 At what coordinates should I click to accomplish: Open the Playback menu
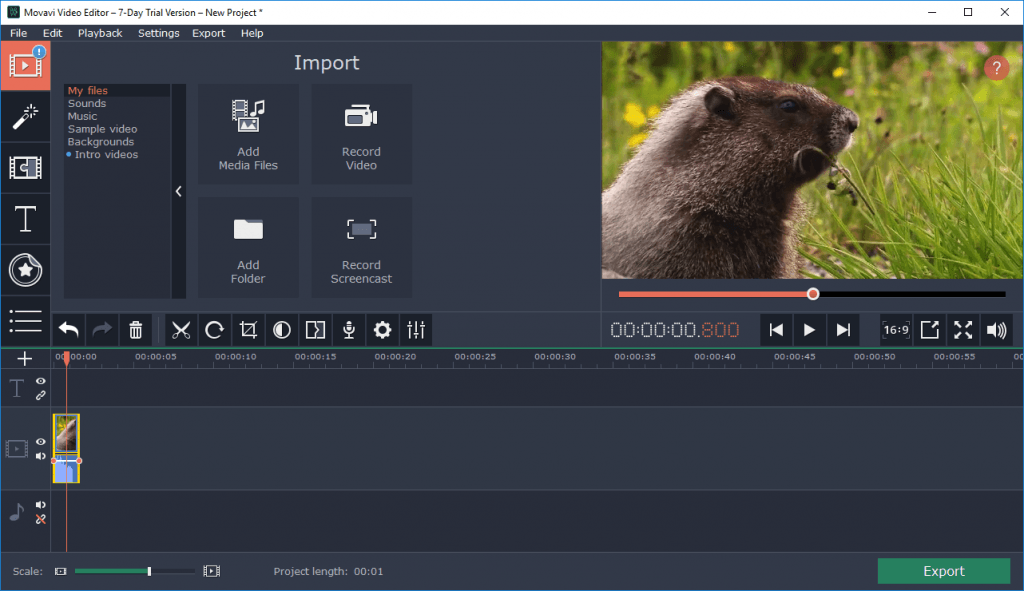tap(100, 33)
